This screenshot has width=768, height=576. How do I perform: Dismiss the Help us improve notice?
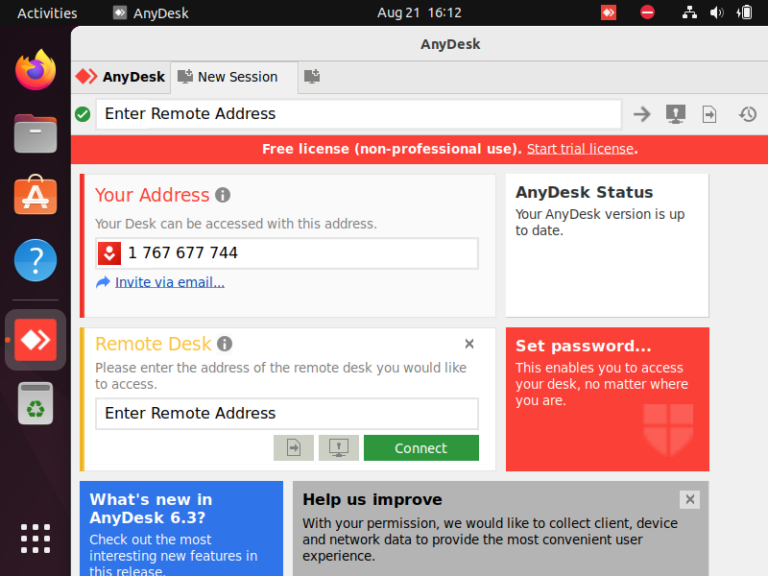pos(690,500)
